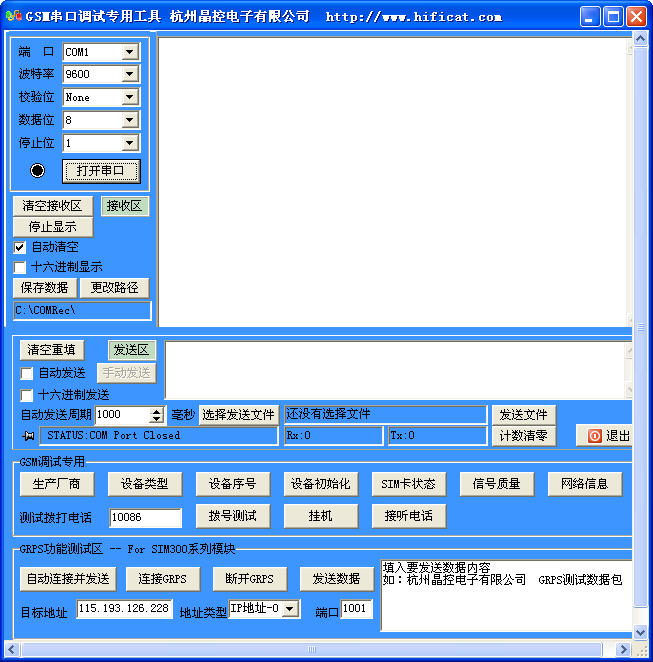Click the Rx:0 counter
The height and width of the screenshot is (662, 653).
point(333,436)
